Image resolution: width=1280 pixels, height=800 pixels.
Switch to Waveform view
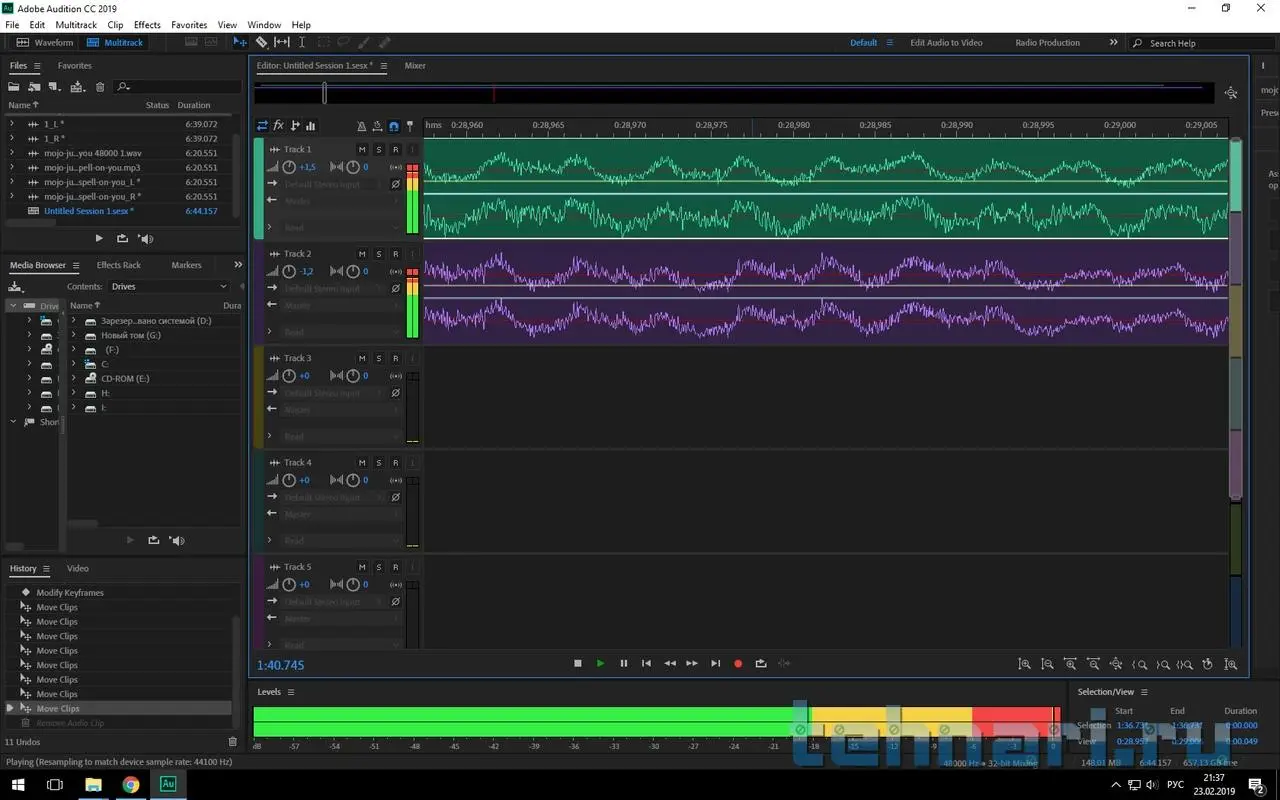[46, 43]
